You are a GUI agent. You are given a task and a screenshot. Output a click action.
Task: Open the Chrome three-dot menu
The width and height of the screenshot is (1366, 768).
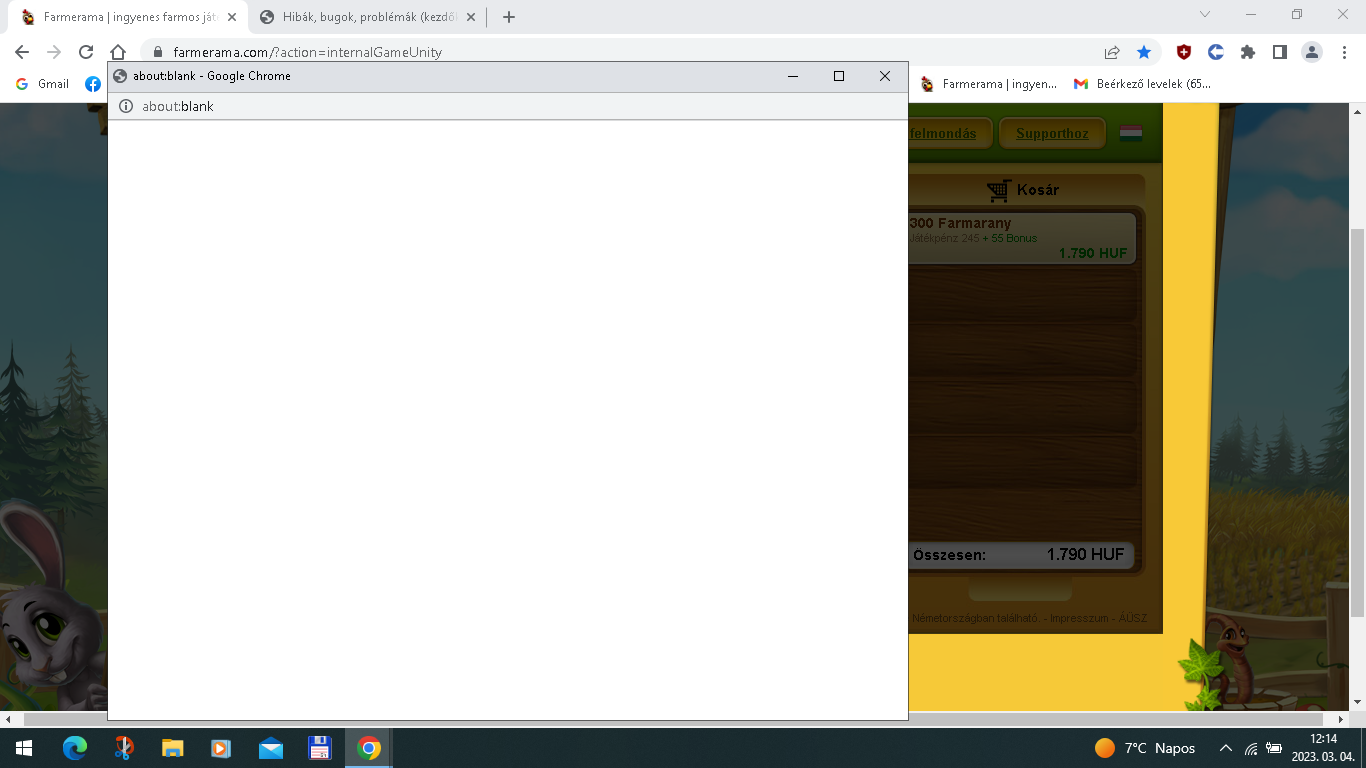[1343, 52]
